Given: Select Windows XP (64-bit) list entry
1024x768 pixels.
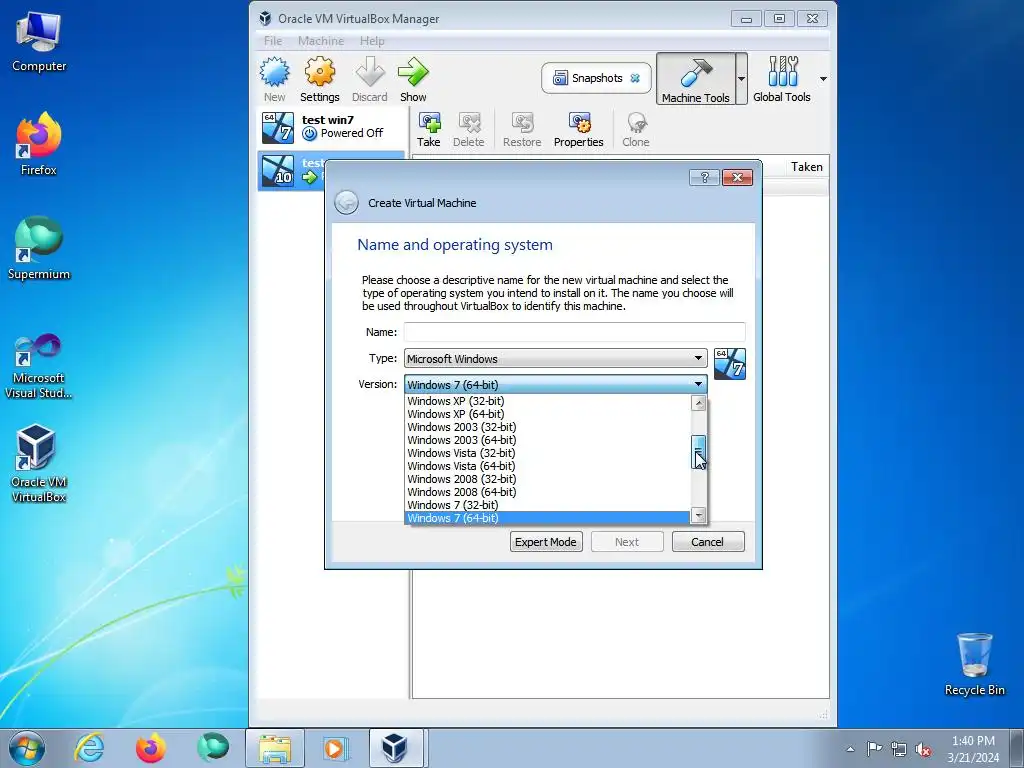Looking at the screenshot, I should pyautogui.click(x=547, y=414).
